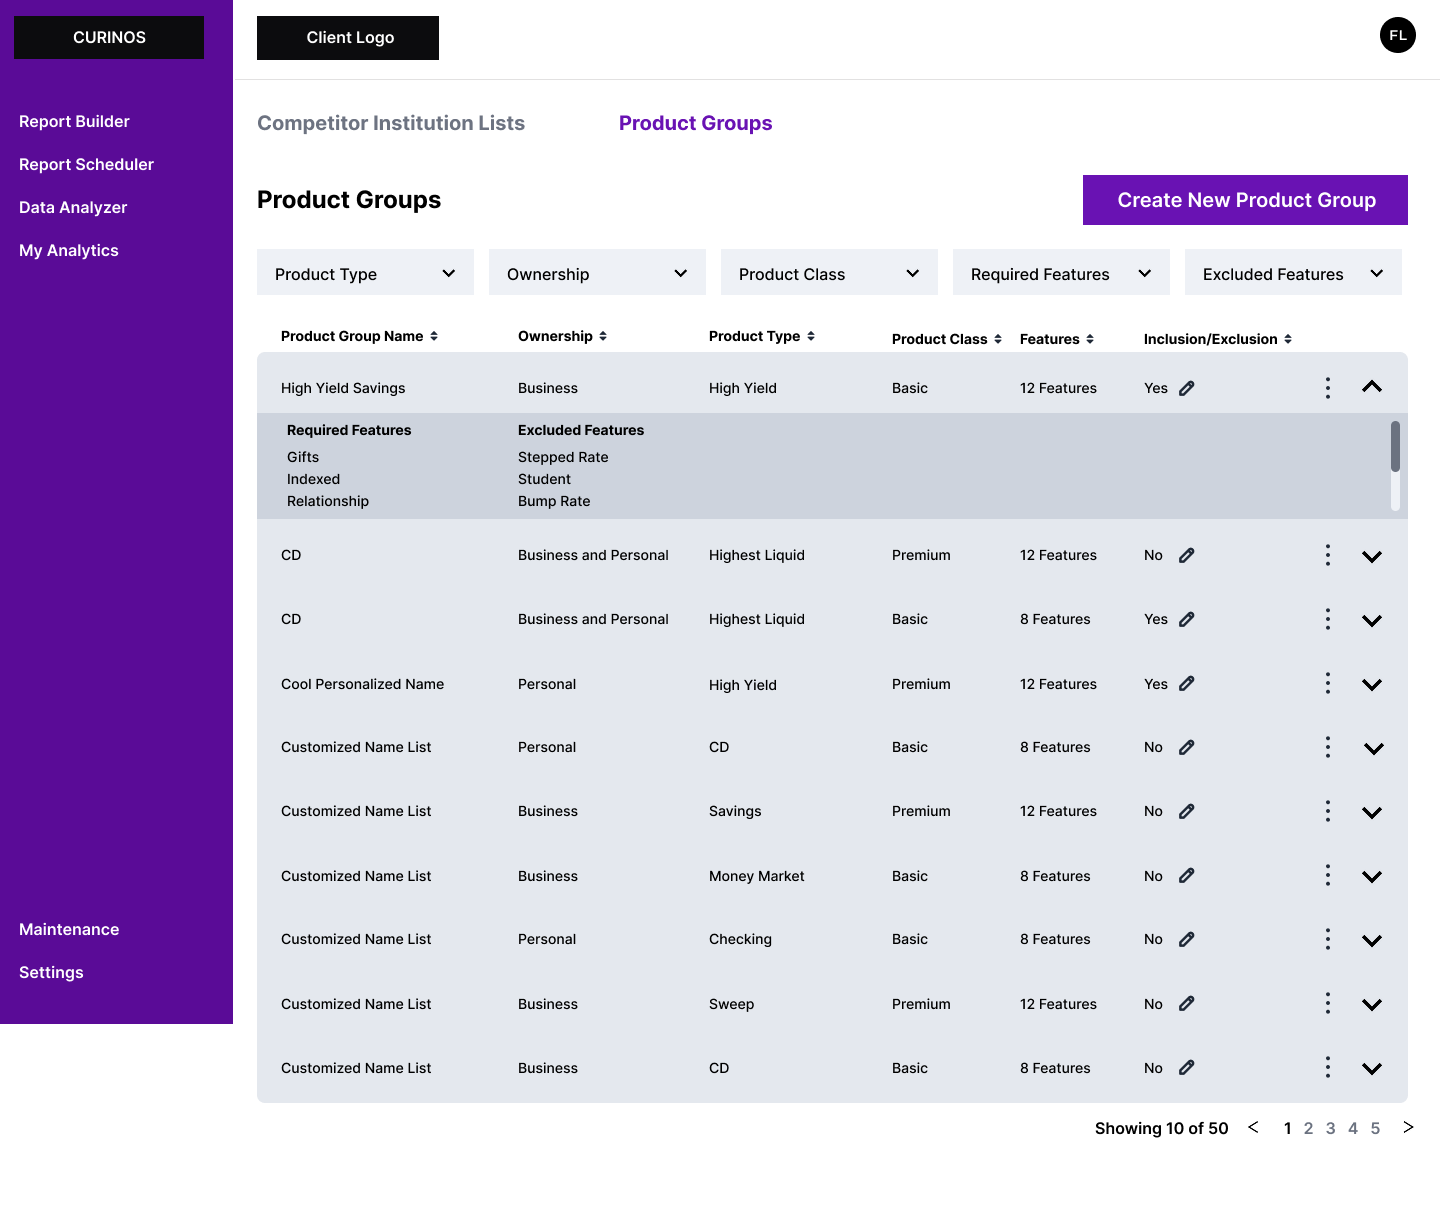The height and width of the screenshot is (1213, 1440).
Task: Click Create New Product Group button
Action: tap(1245, 200)
